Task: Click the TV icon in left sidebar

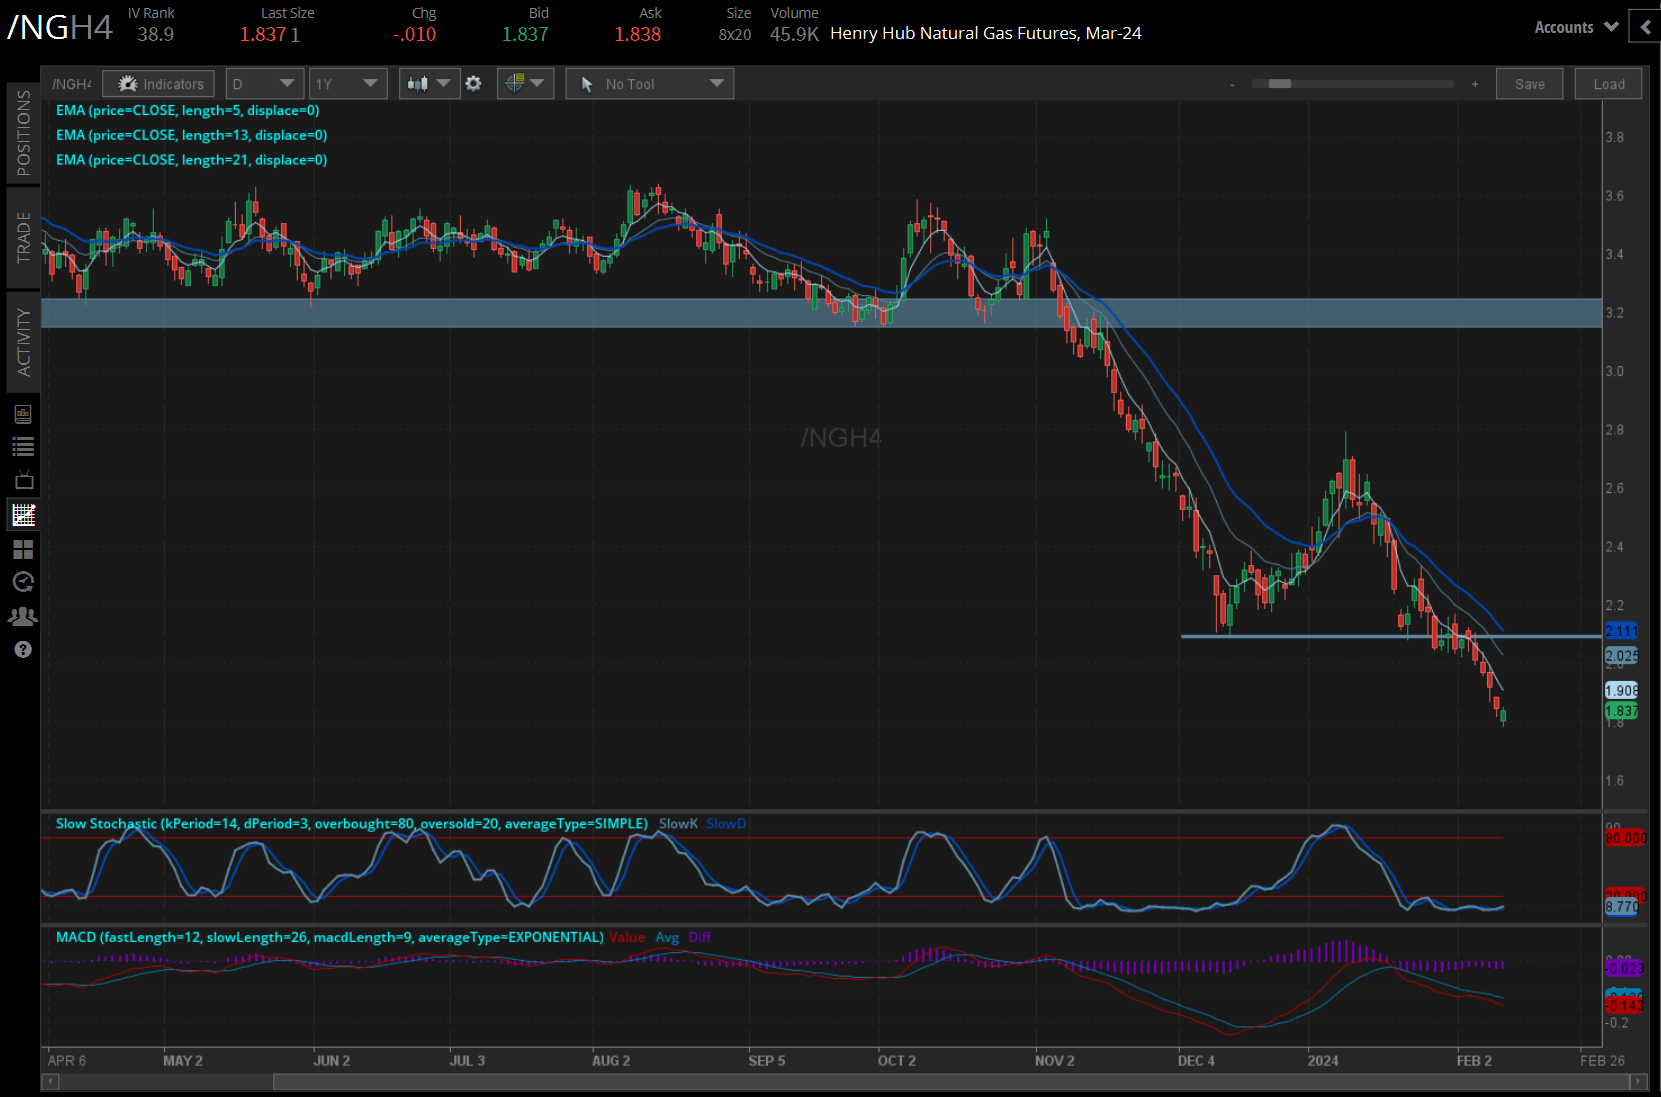Action: (x=23, y=480)
